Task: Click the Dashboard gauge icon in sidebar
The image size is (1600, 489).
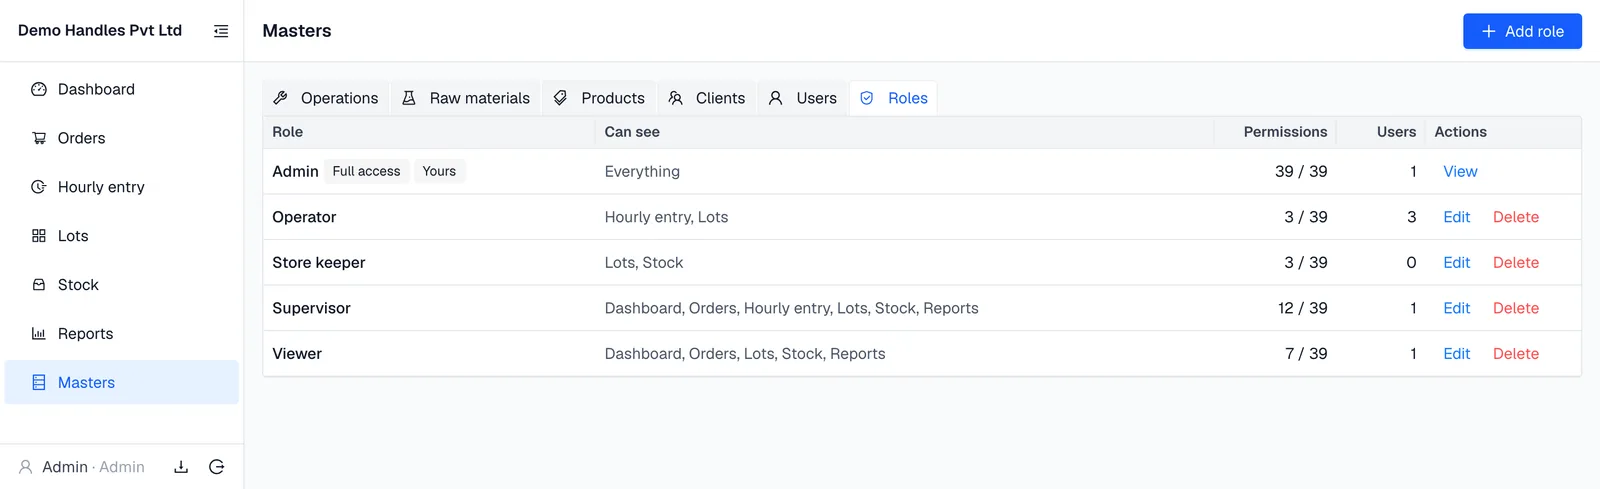Action: click(x=39, y=89)
